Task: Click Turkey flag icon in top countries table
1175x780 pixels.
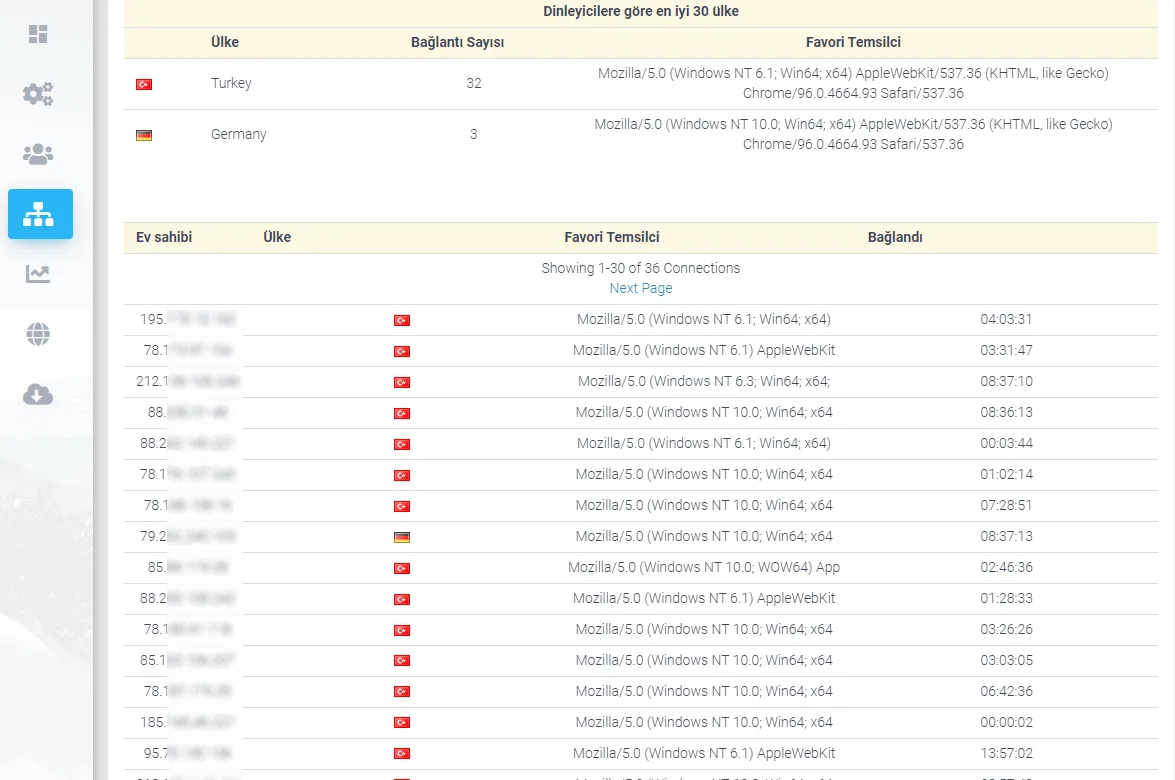Action: coord(144,84)
